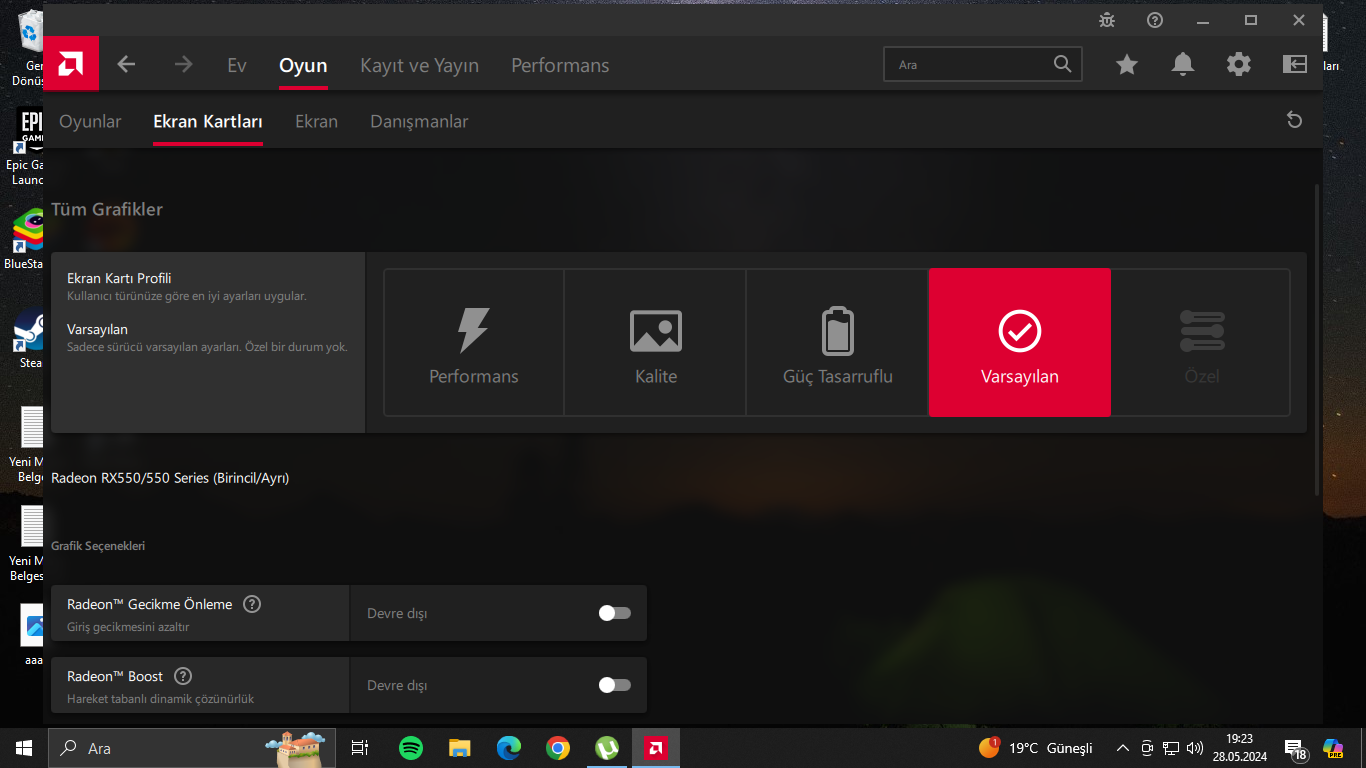1366x768 pixels.
Task: Select the Oyun tab
Action: pyautogui.click(x=303, y=65)
